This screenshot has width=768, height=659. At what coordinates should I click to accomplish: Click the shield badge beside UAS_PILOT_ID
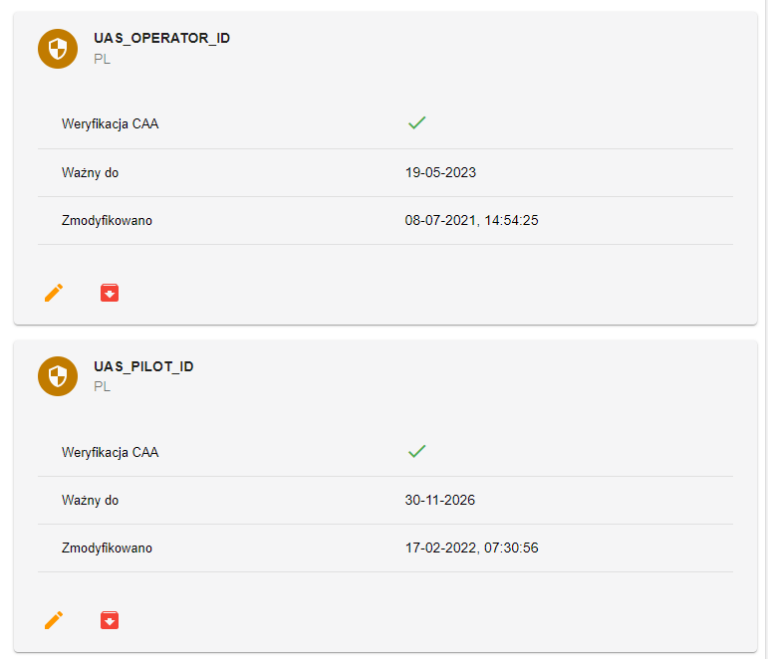pyautogui.click(x=58, y=376)
